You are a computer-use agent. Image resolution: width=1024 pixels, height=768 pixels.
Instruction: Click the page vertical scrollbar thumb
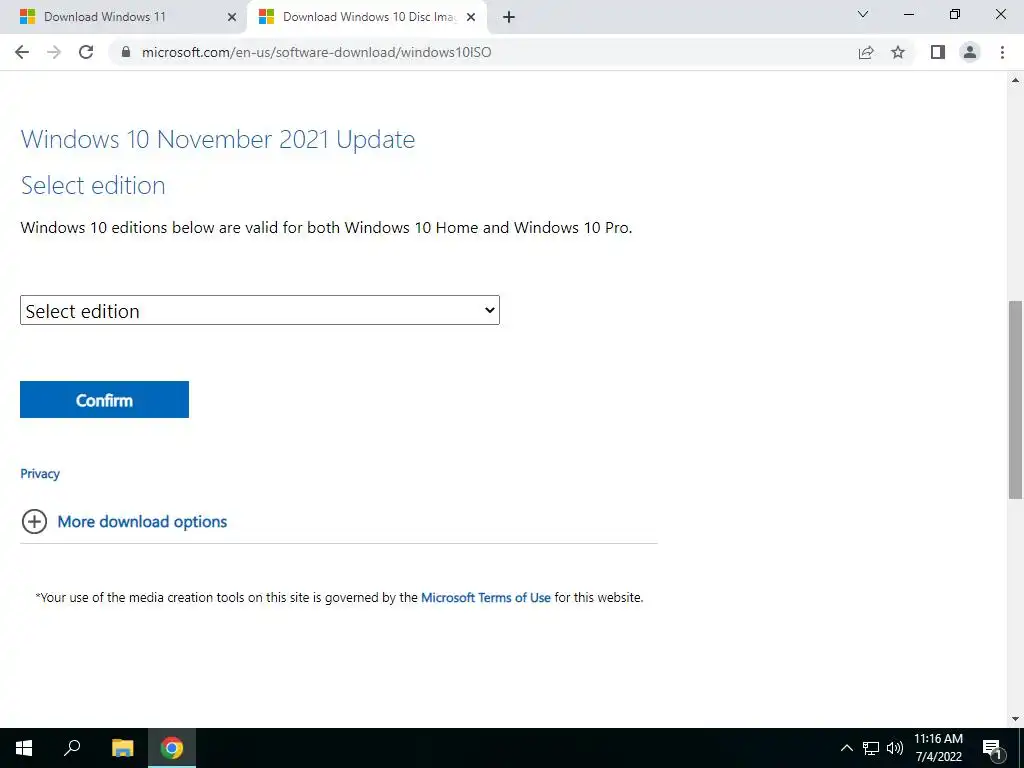pos(1016,400)
